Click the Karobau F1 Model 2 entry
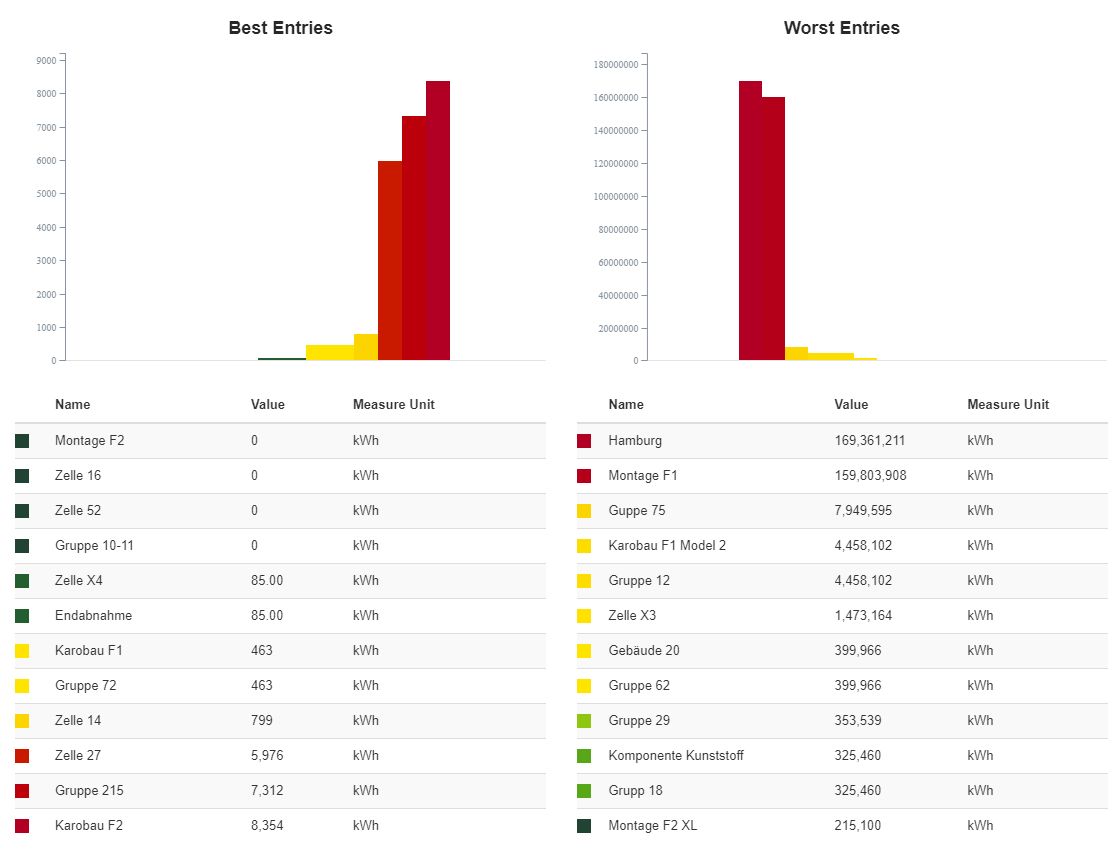 click(x=667, y=546)
